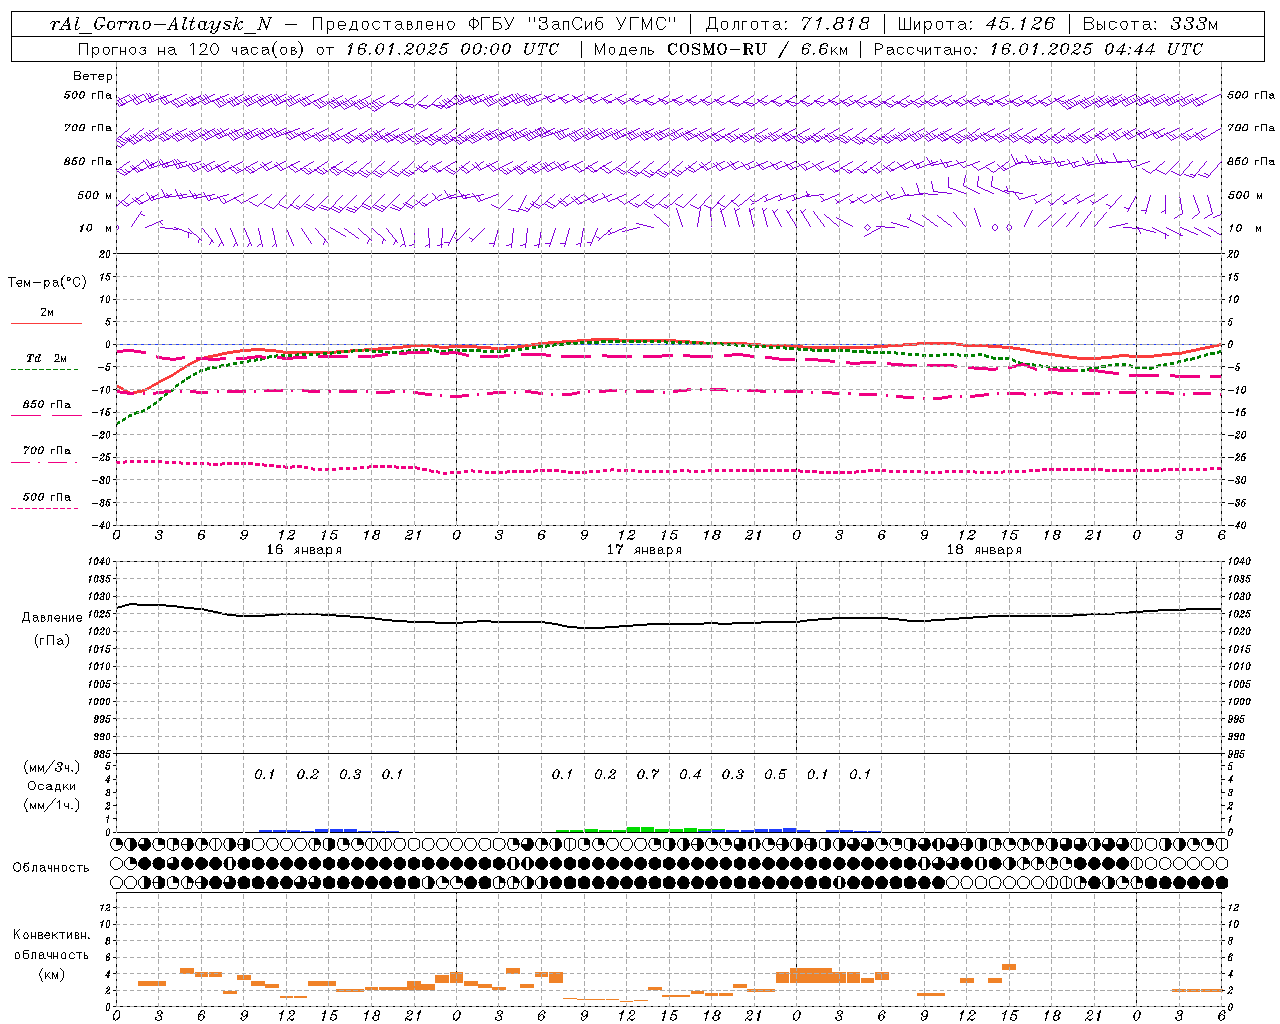Click the (гПа) pressure unit label
The width and height of the screenshot is (1280, 1024).
pos(52,640)
